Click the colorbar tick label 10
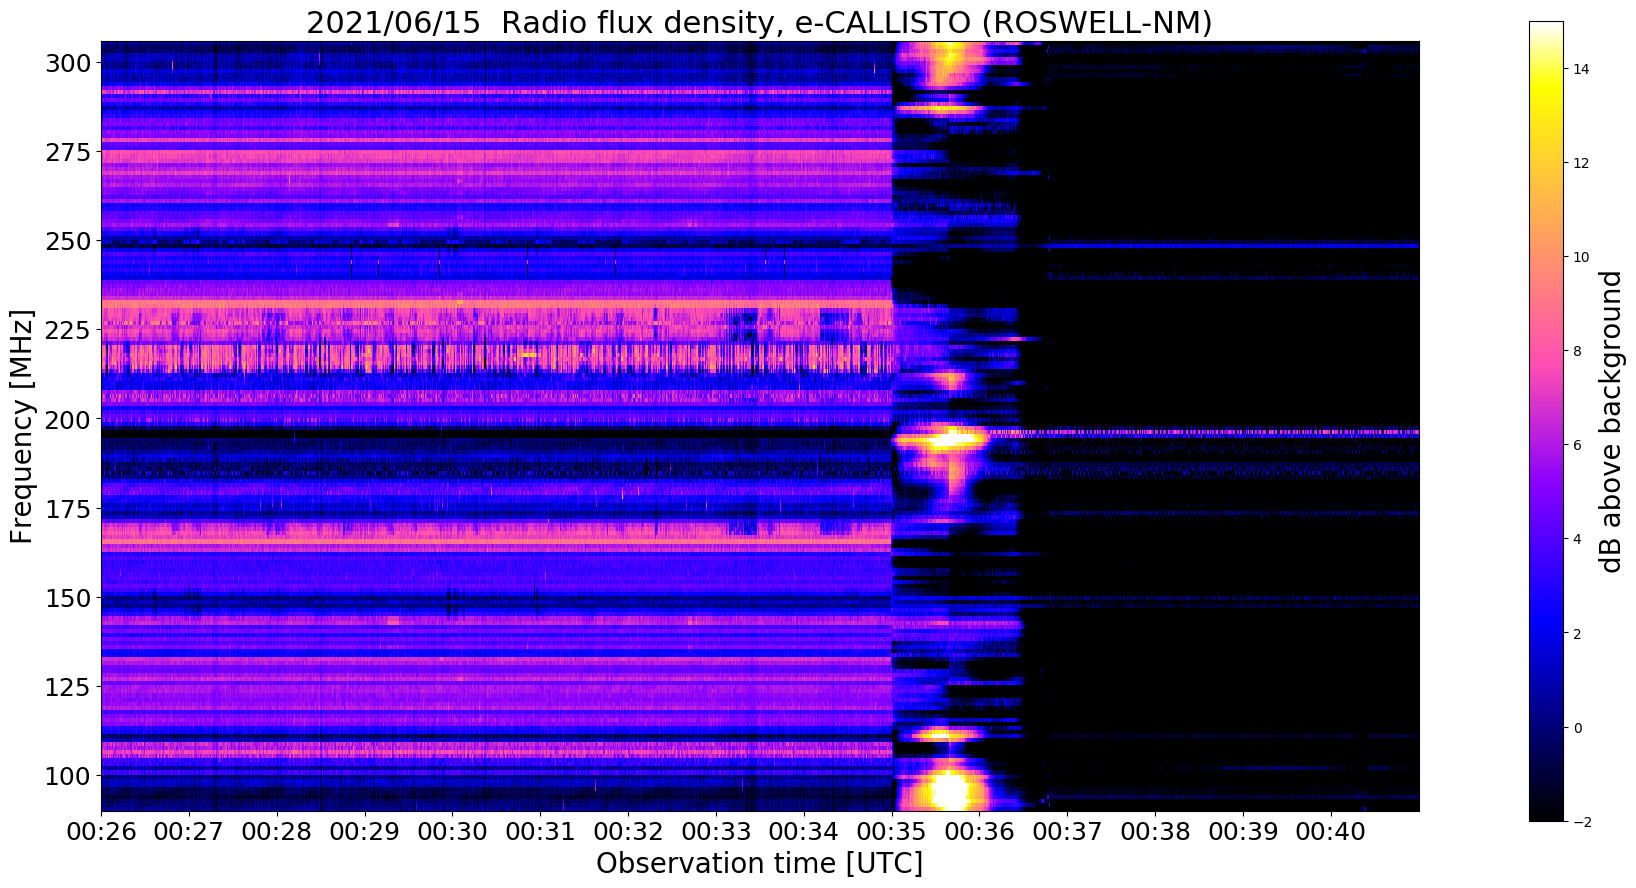 pos(1582,257)
